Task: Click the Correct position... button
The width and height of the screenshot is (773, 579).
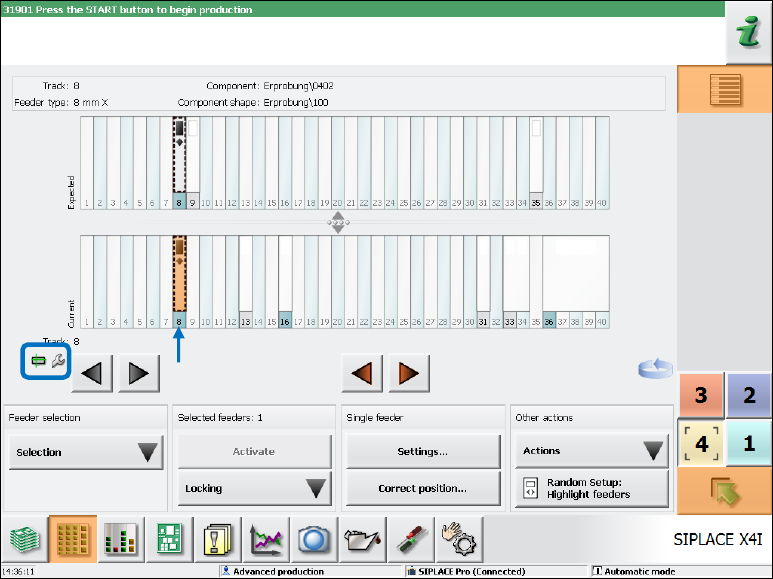Action: coord(423,488)
